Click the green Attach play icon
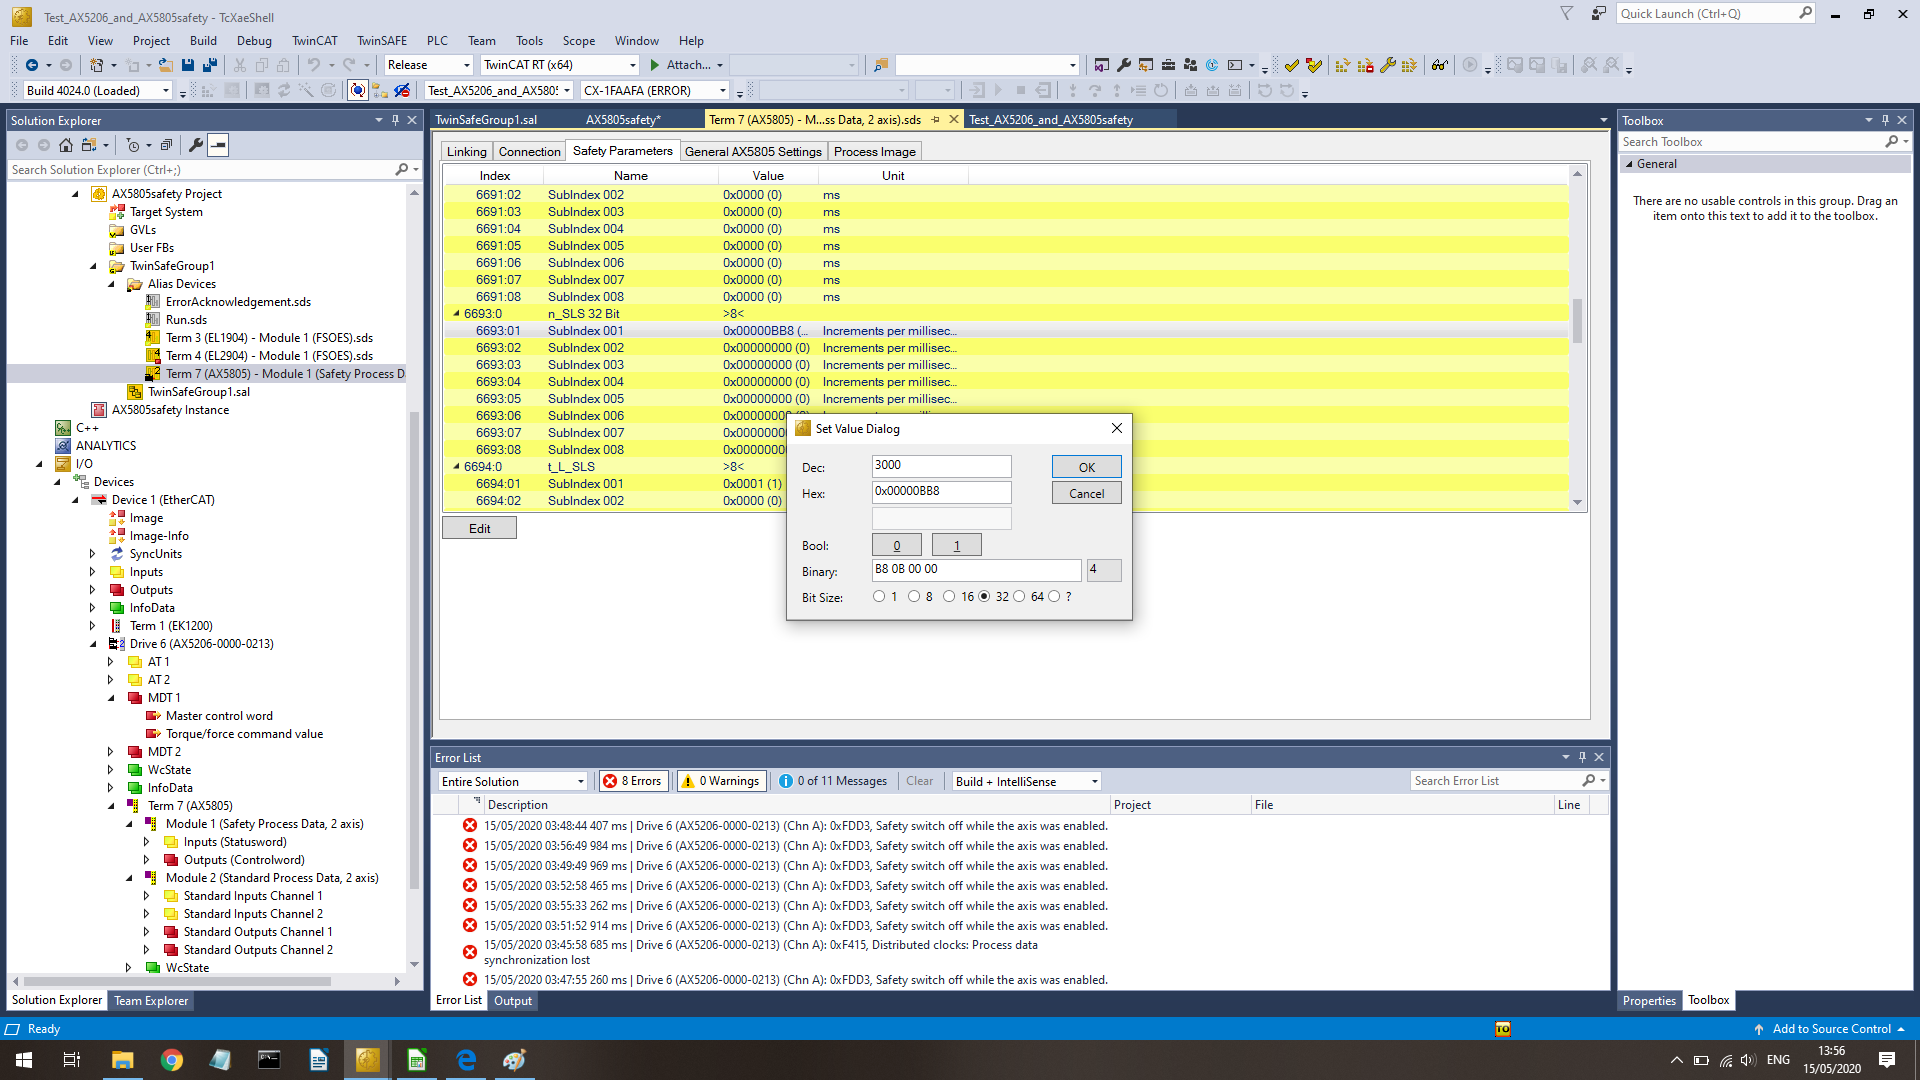The width and height of the screenshot is (1920, 1080). coord(655,65)
